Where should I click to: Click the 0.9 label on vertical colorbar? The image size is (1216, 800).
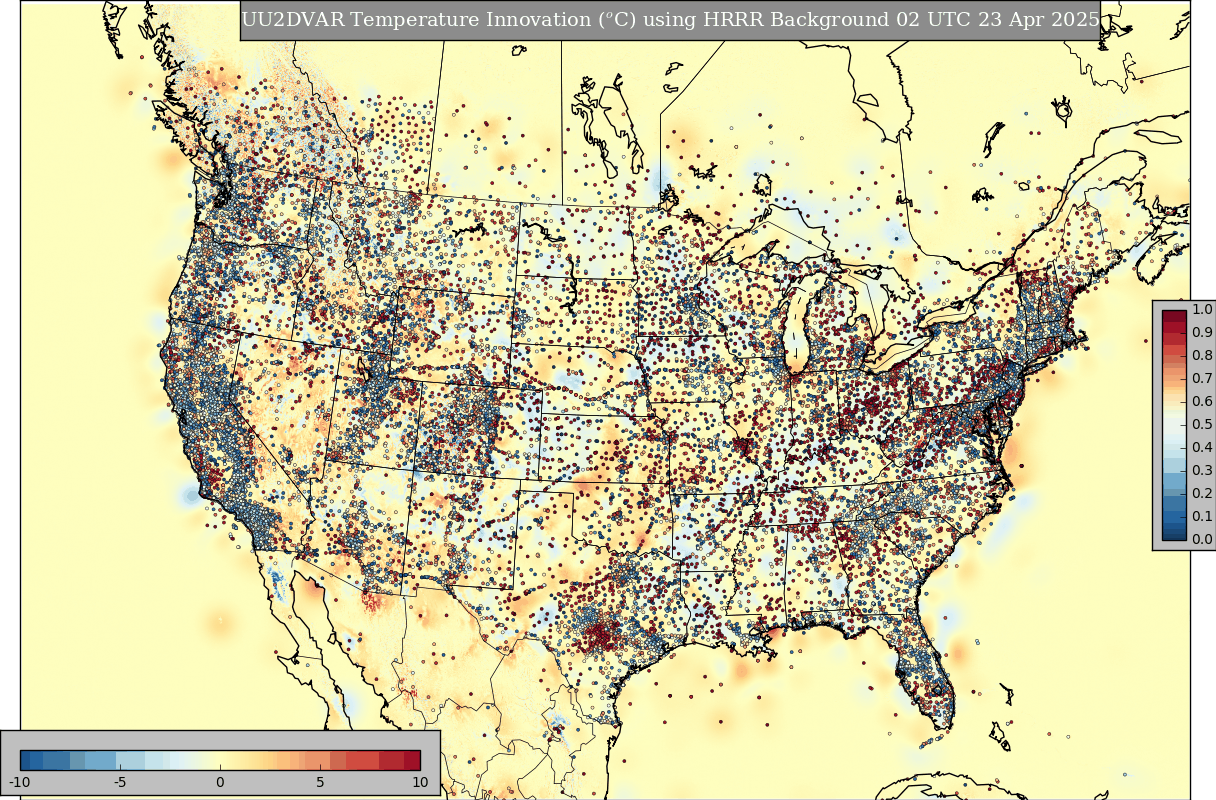coord(1202,333)
